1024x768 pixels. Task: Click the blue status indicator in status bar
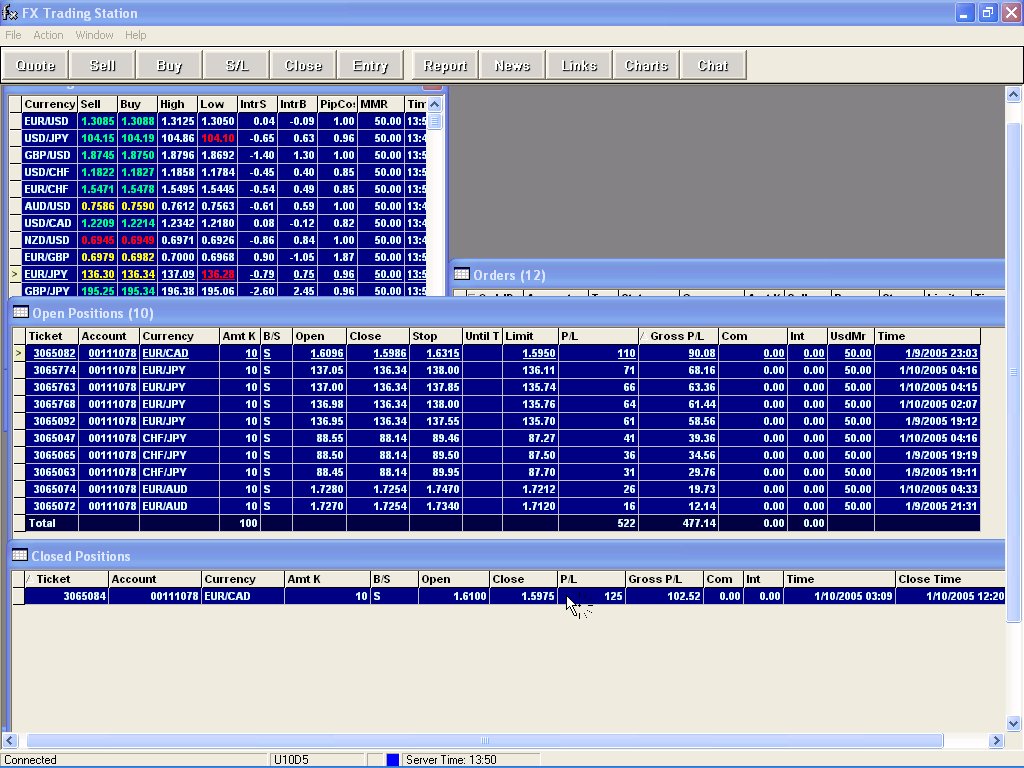[x=392, y=760]
